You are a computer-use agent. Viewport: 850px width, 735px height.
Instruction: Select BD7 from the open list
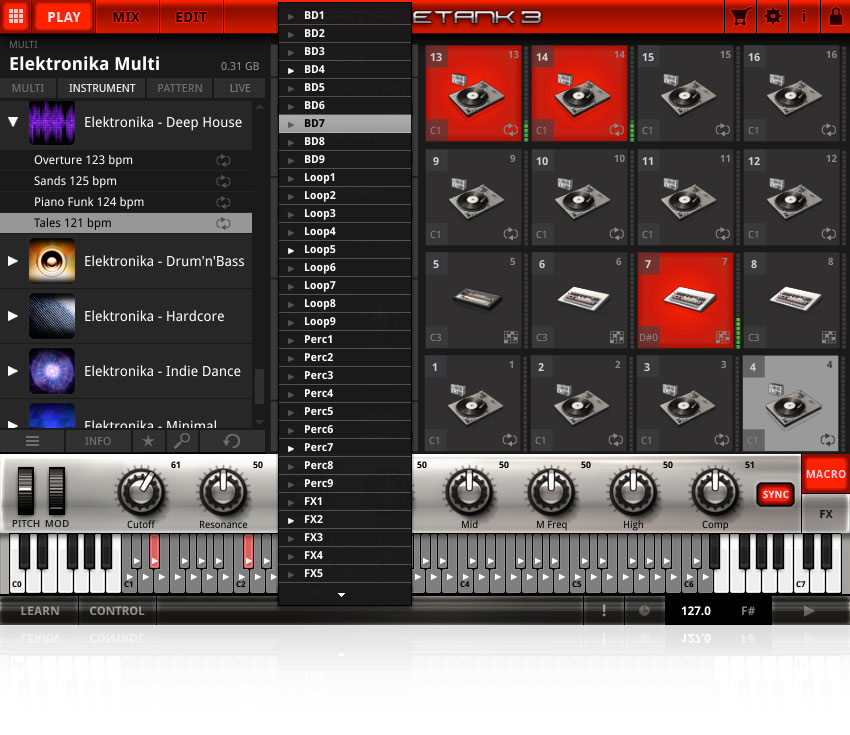pyautogui.click(x=344, y=123)
